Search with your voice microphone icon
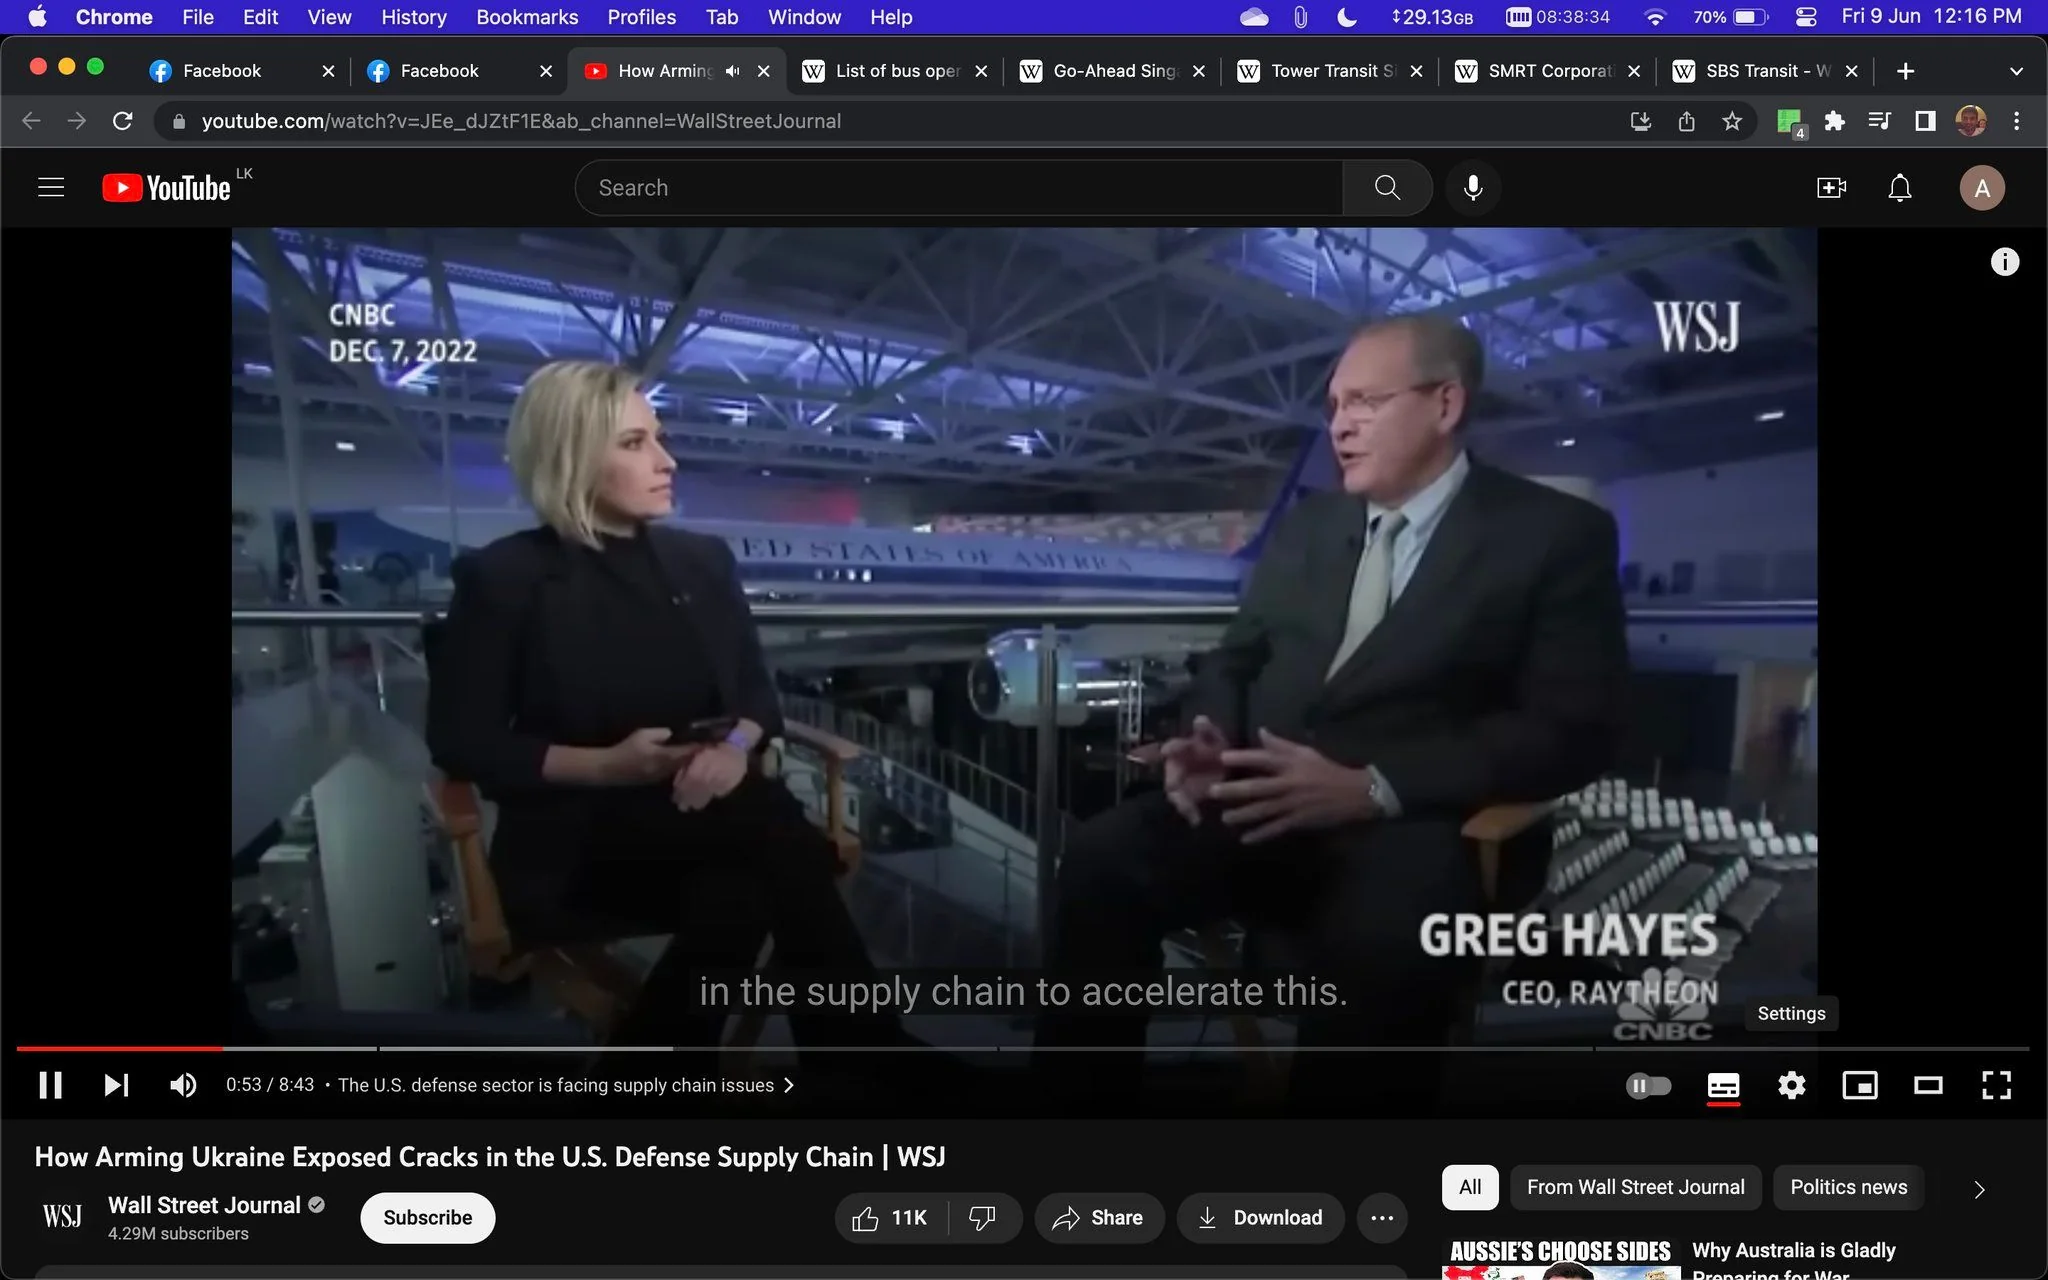Viewport: 2048px width, 1280px height. click(x=1473, y=188)
